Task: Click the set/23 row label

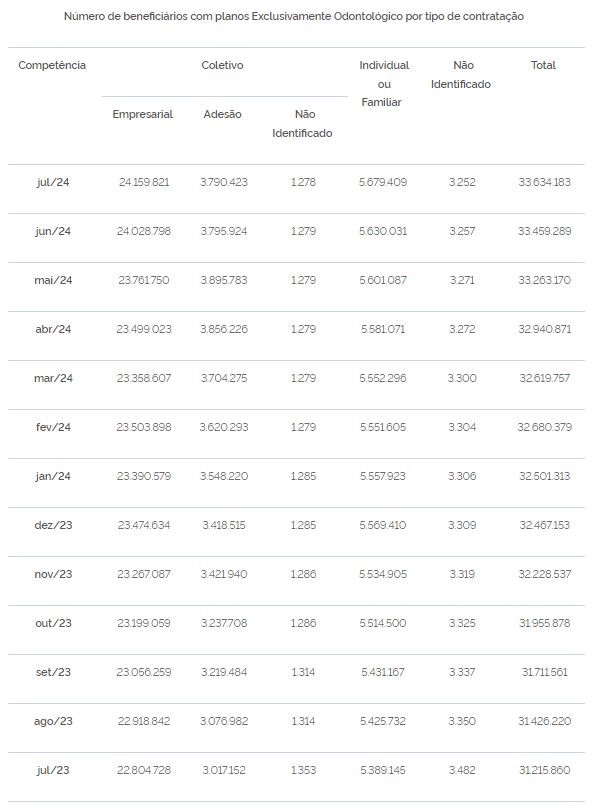Action: point(53,672)
